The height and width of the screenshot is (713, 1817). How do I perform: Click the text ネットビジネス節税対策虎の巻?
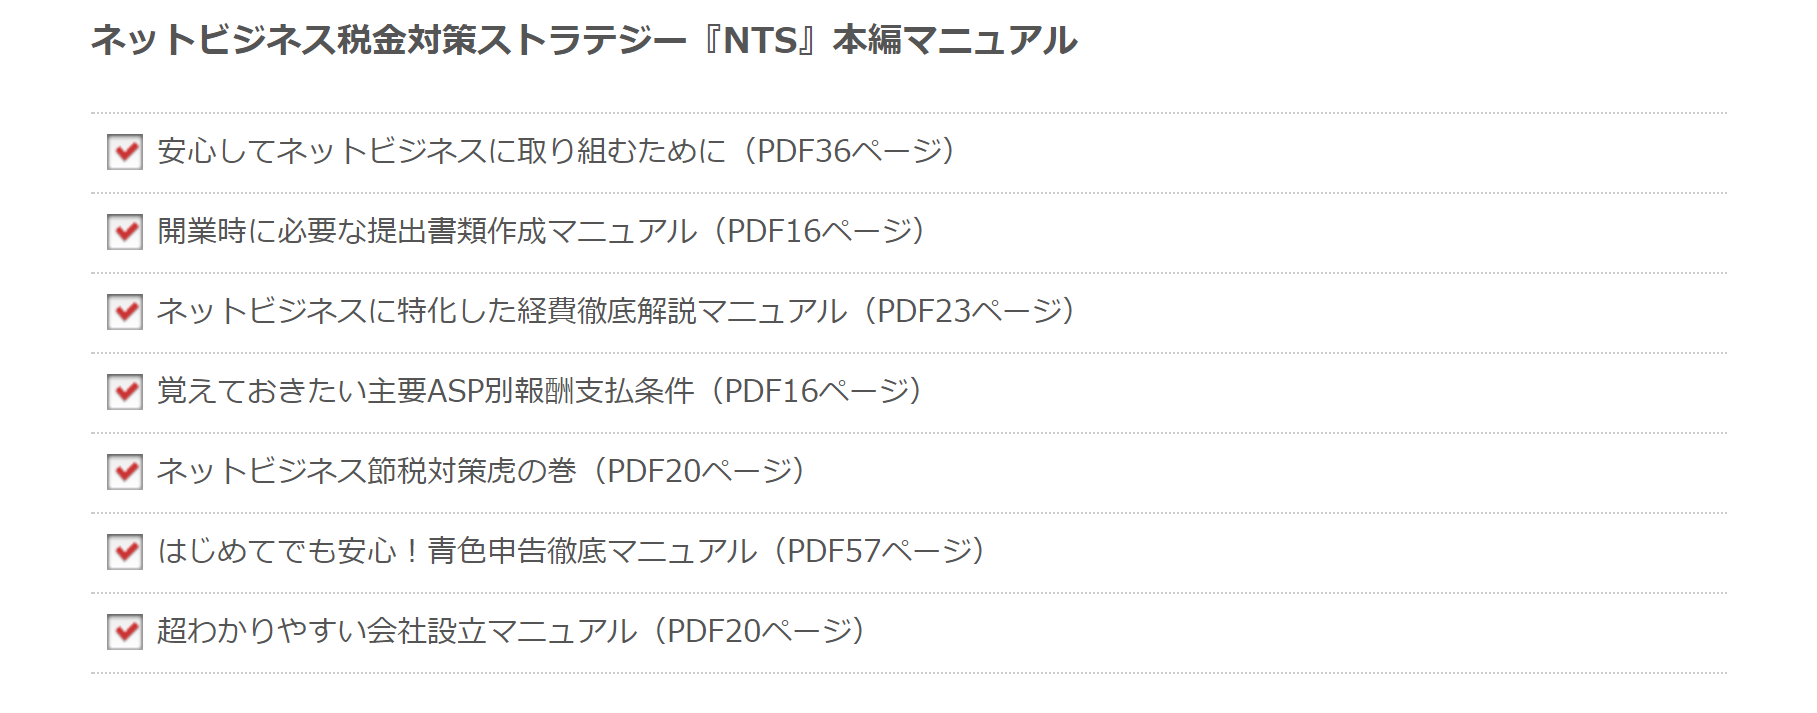coord(367,471)
